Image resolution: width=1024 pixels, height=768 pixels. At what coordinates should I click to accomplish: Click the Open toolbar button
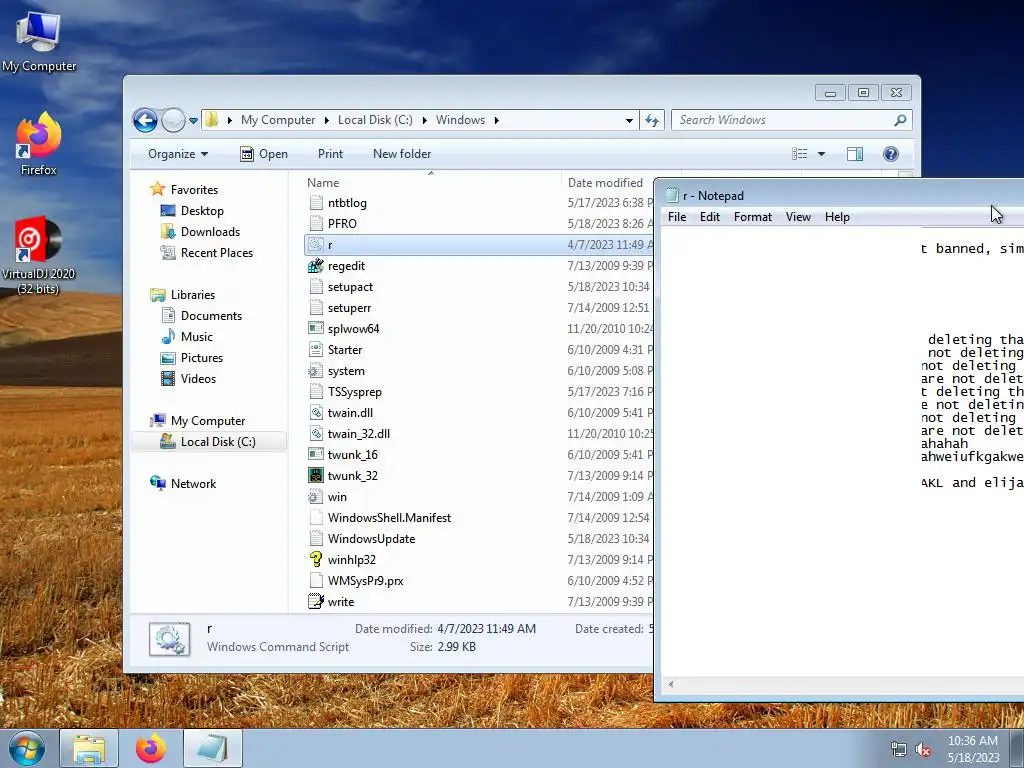264,154
